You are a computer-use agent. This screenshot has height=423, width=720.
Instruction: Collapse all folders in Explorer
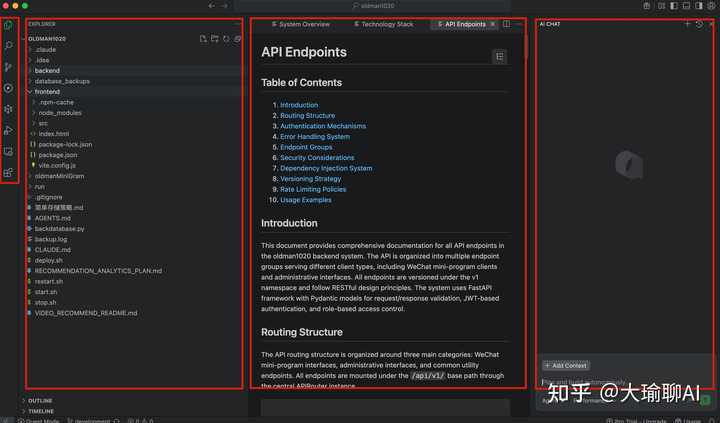point(237,39)
